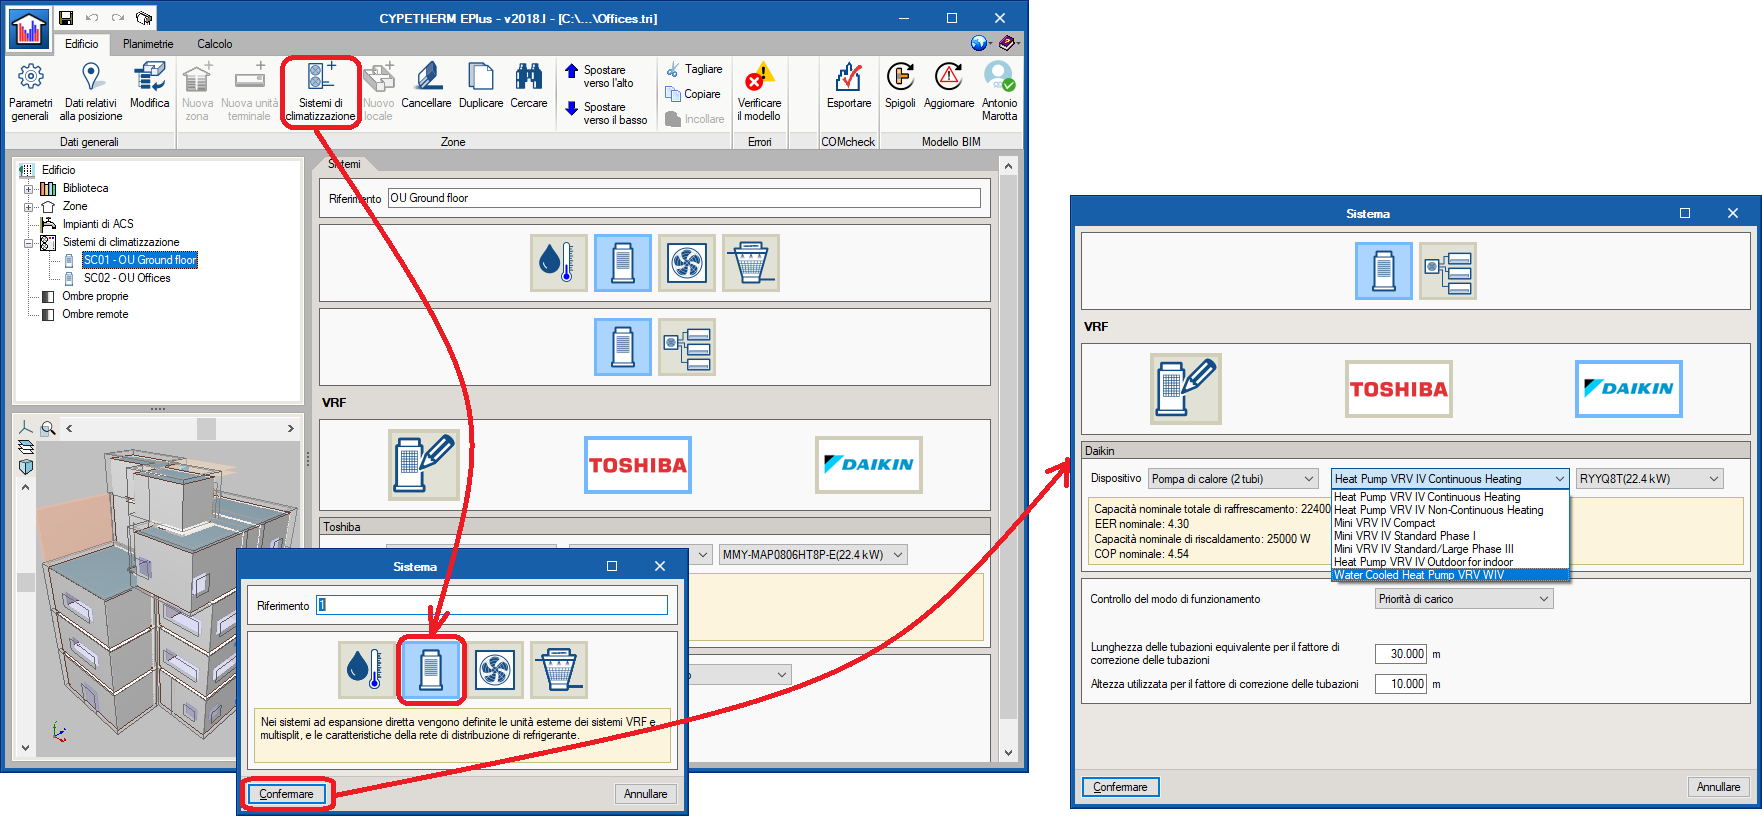Select Ombre proprie tree item
Screen dimensions: 1762x816
(95, 296)
